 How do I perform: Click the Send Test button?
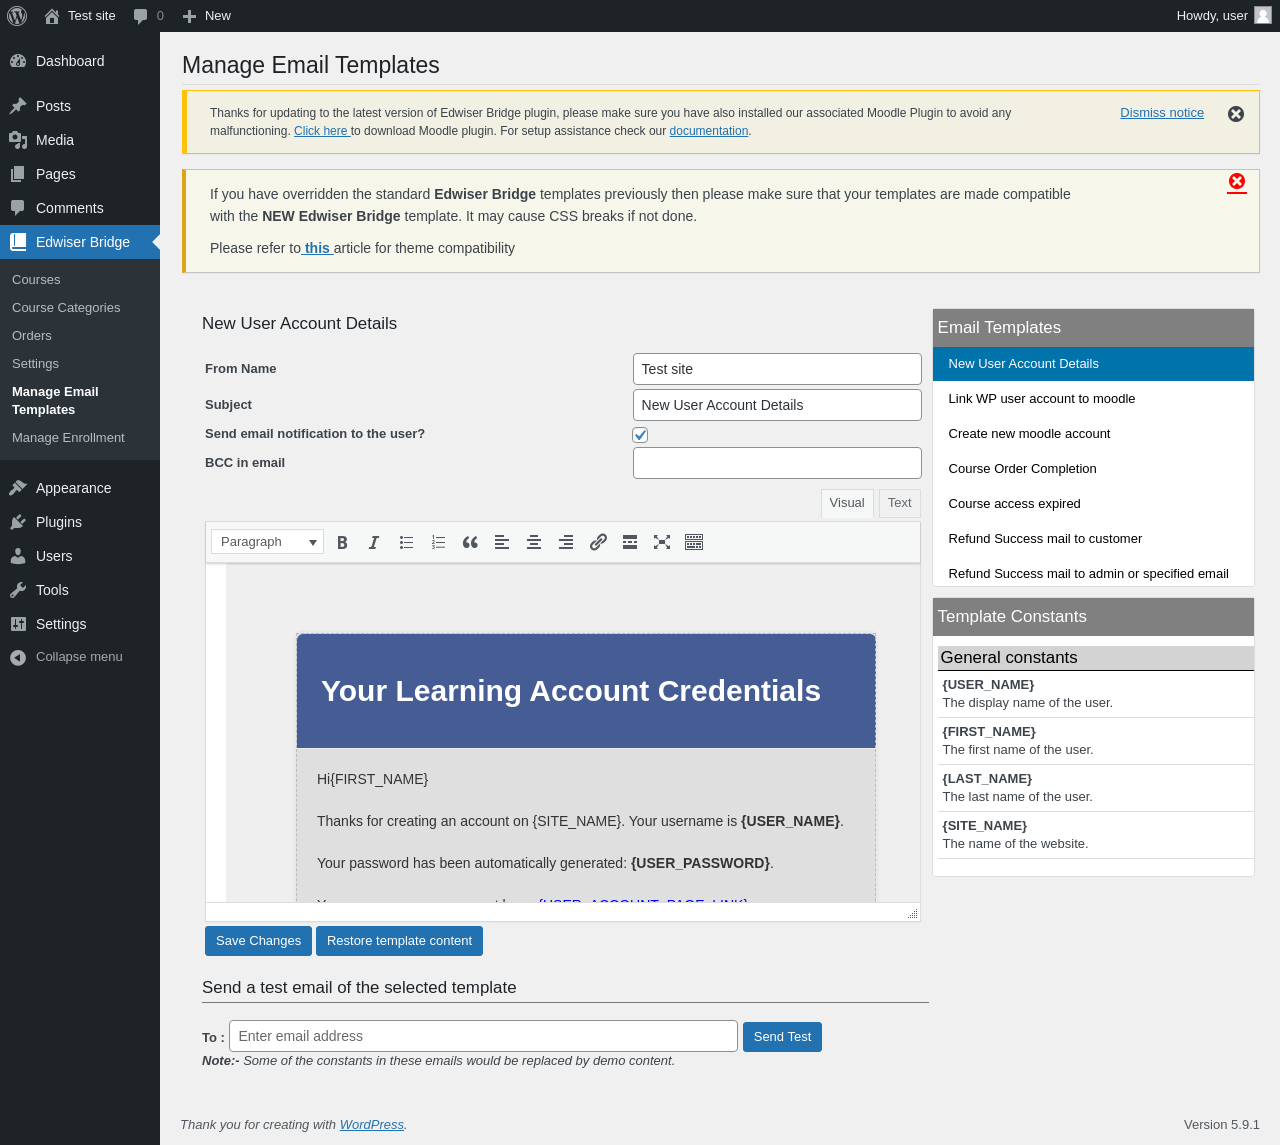(x=782, y=1037)
